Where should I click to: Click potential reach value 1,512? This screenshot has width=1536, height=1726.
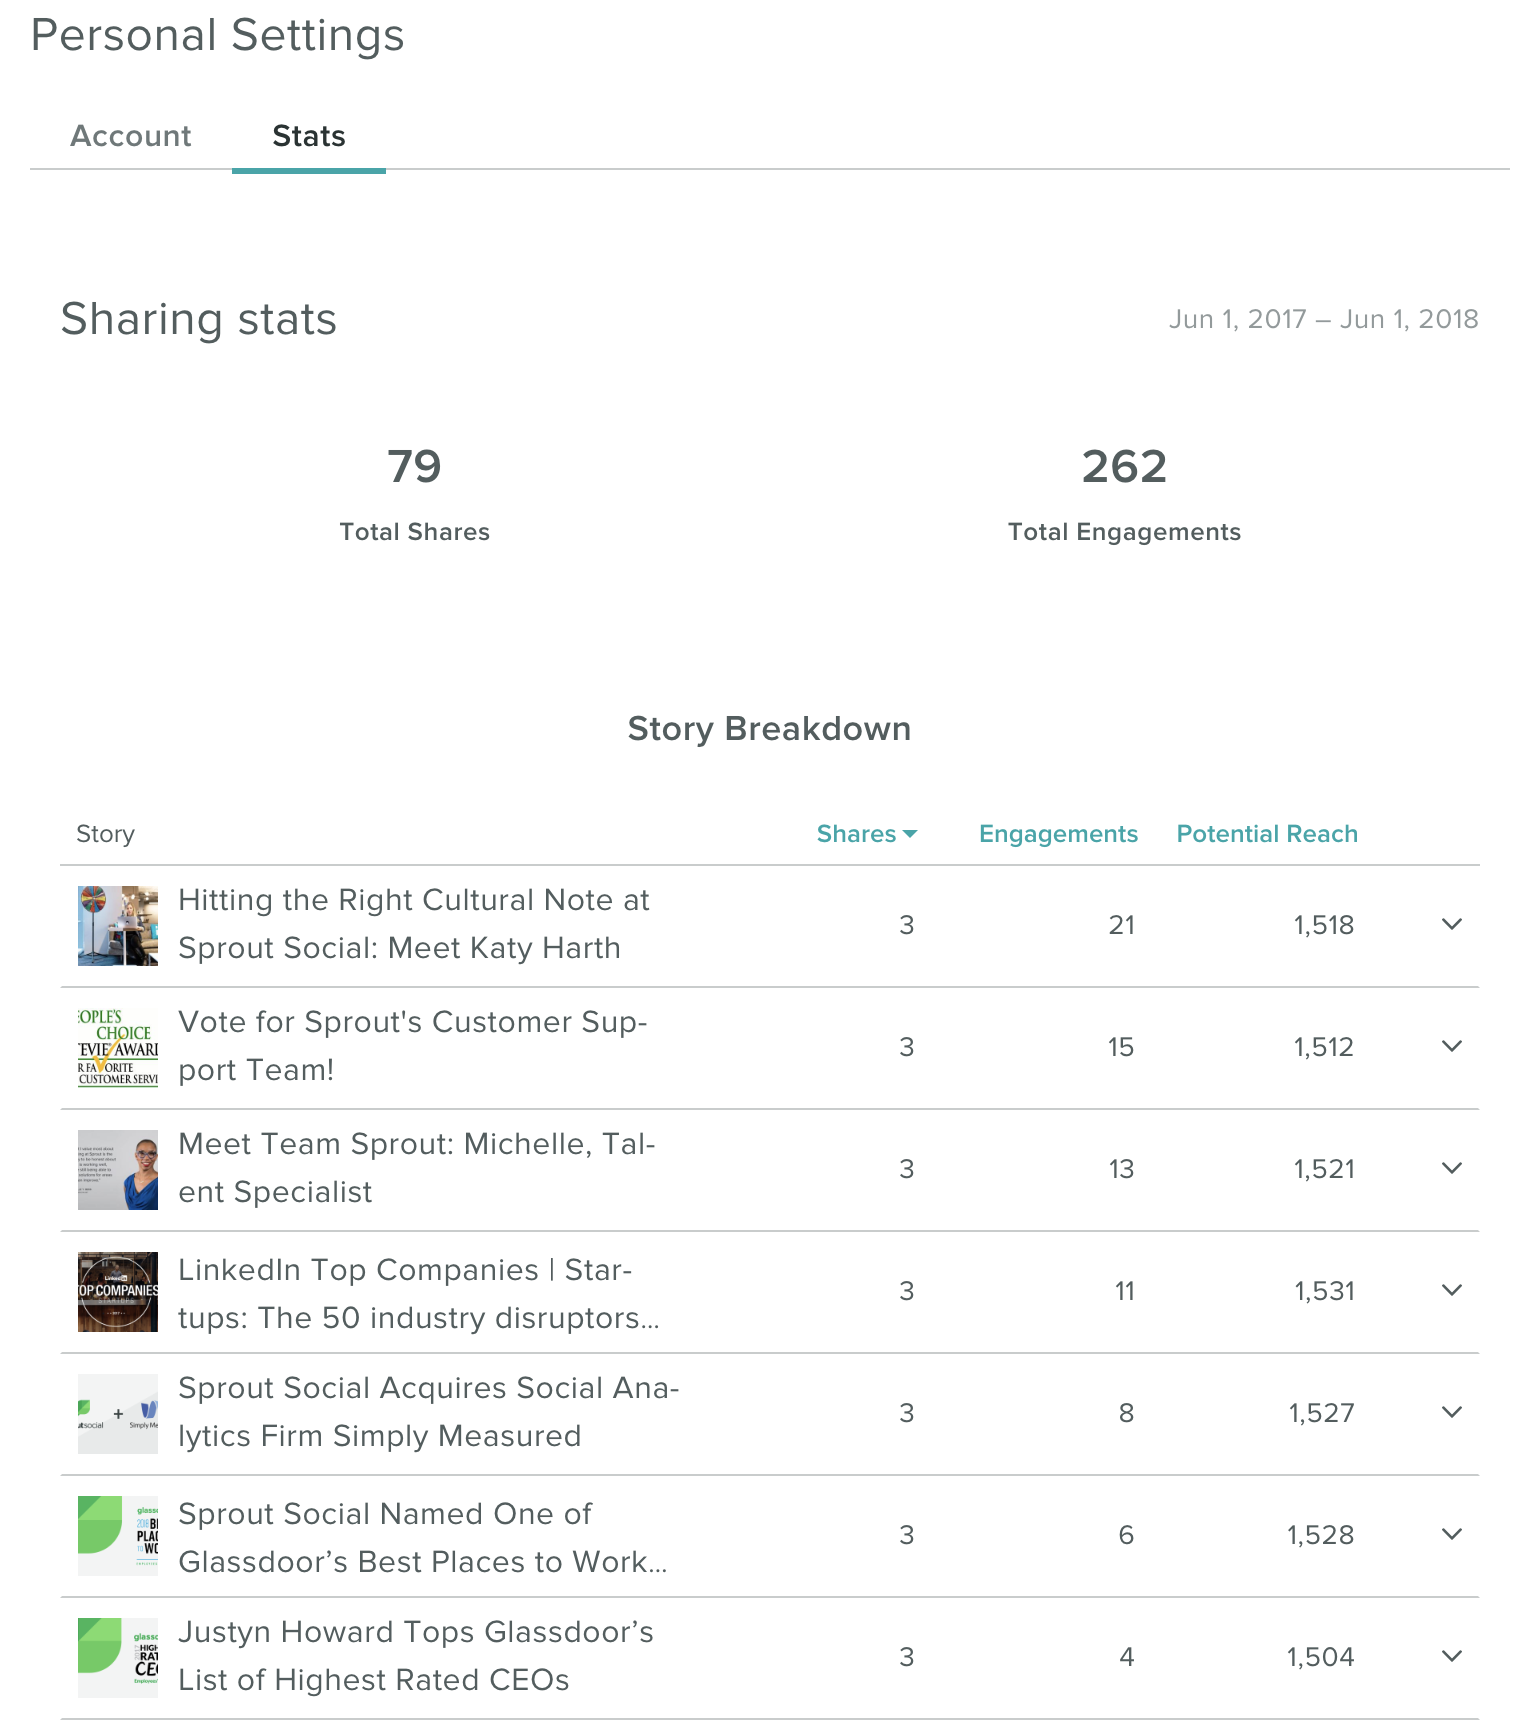(x=1324, y=1047)
